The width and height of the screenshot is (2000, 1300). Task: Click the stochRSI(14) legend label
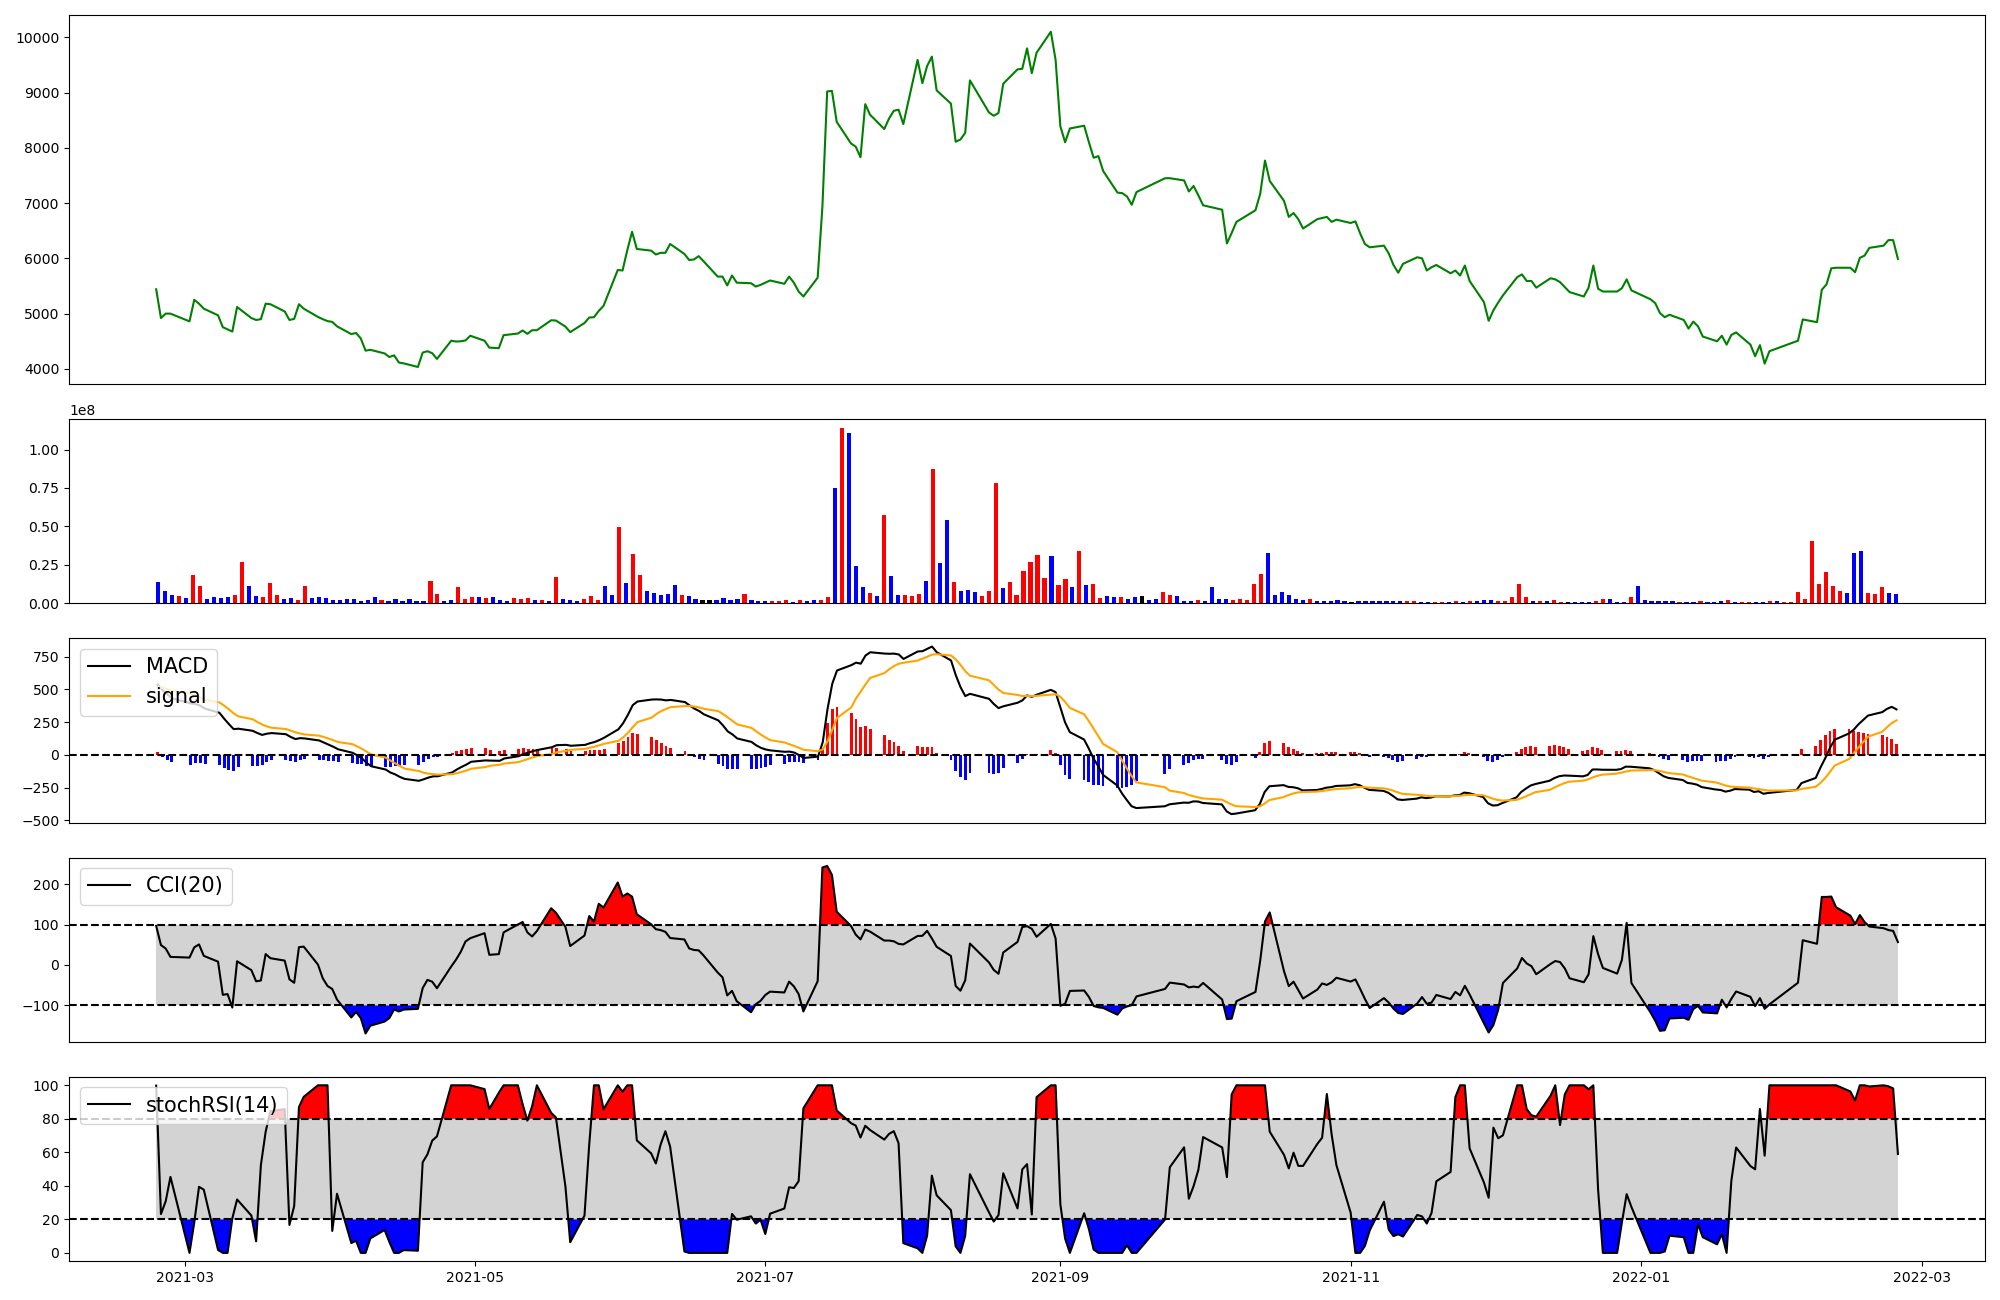tap(211, 1104)
